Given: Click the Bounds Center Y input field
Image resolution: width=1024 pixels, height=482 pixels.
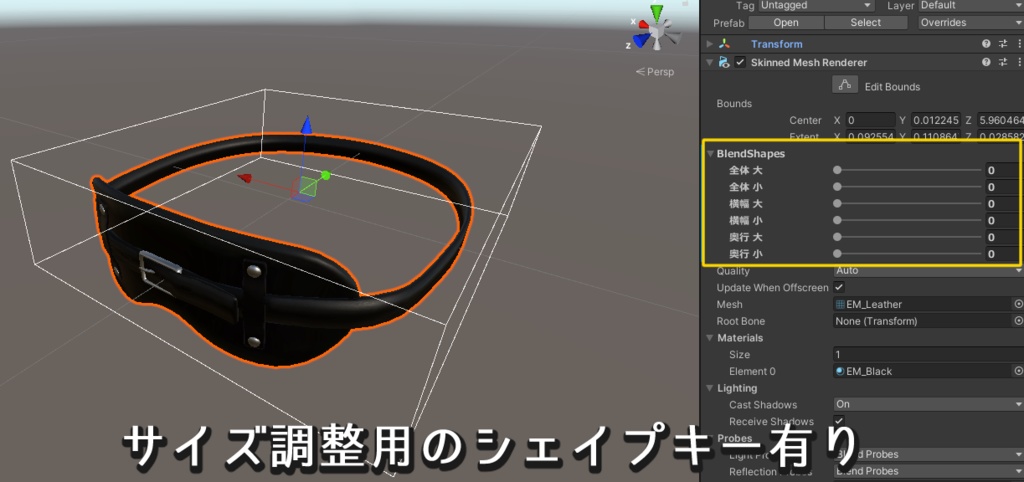Looking at the screenshot, I should (x=936, y=120).
